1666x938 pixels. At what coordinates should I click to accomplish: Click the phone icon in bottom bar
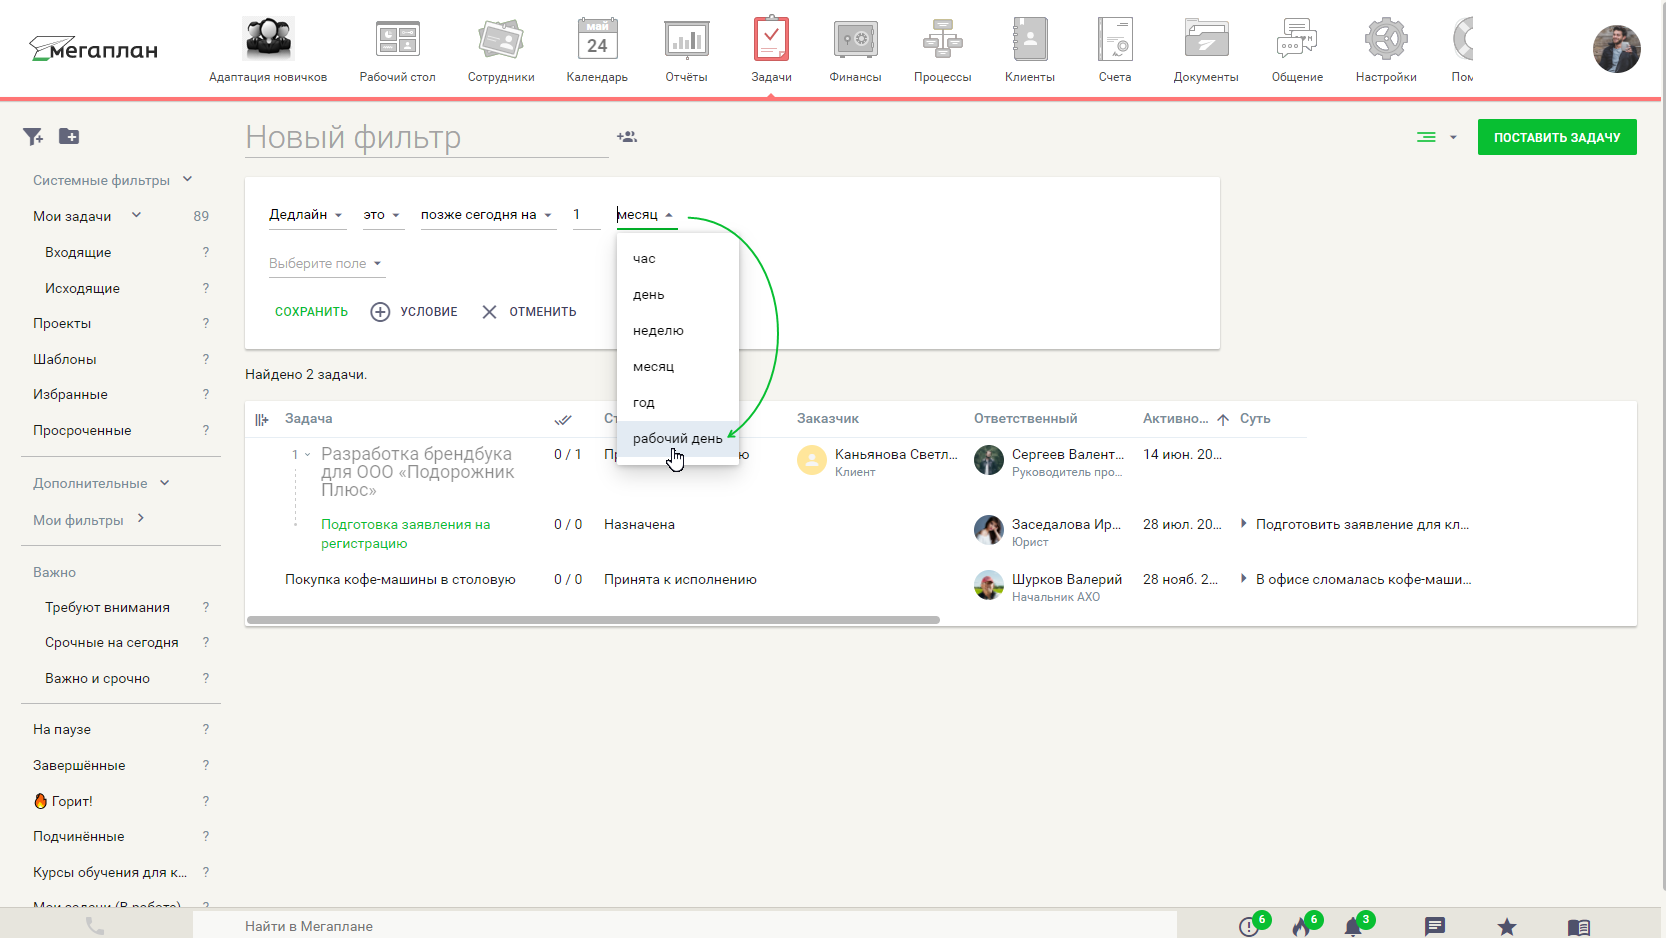point(95,926)
